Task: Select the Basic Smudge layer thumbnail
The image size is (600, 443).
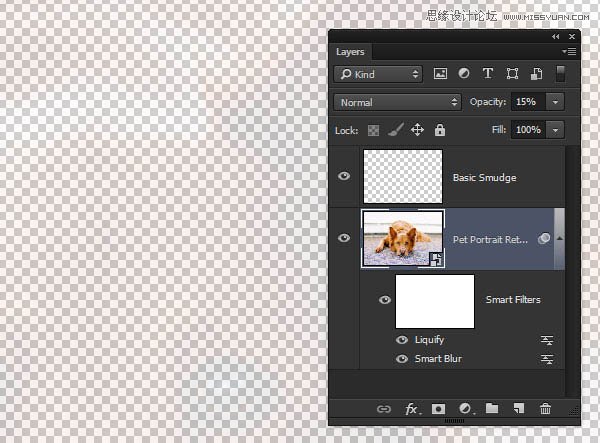Action: pos(403,176)
